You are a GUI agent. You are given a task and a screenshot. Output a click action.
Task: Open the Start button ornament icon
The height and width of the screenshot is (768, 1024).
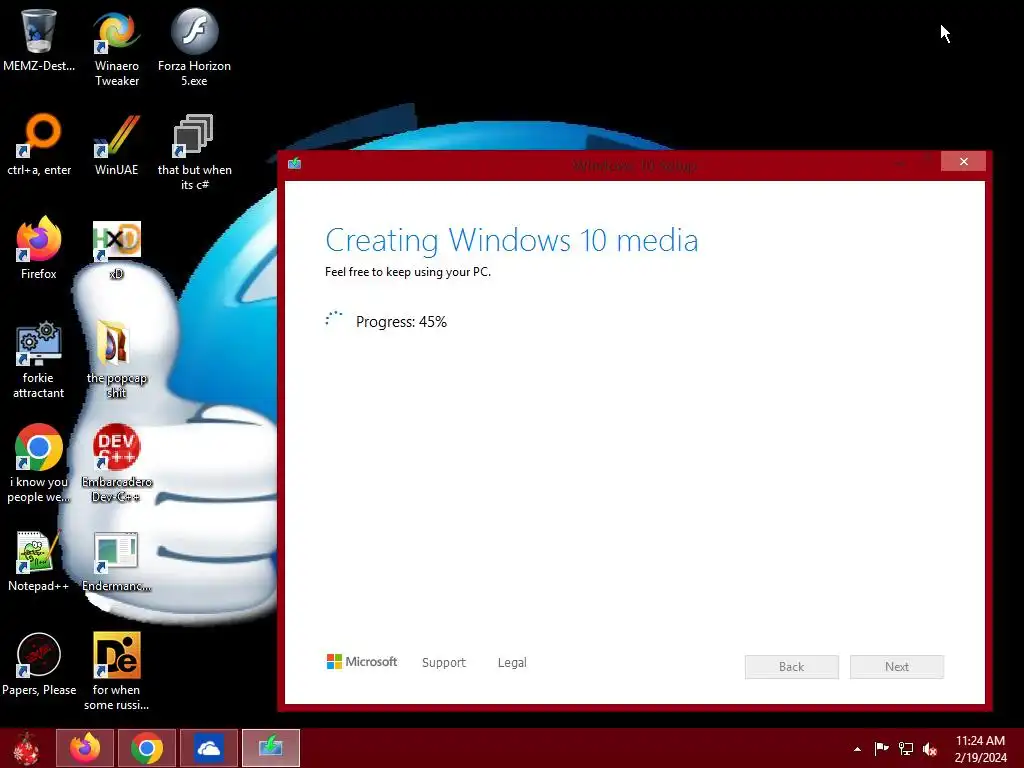[26, 748]
